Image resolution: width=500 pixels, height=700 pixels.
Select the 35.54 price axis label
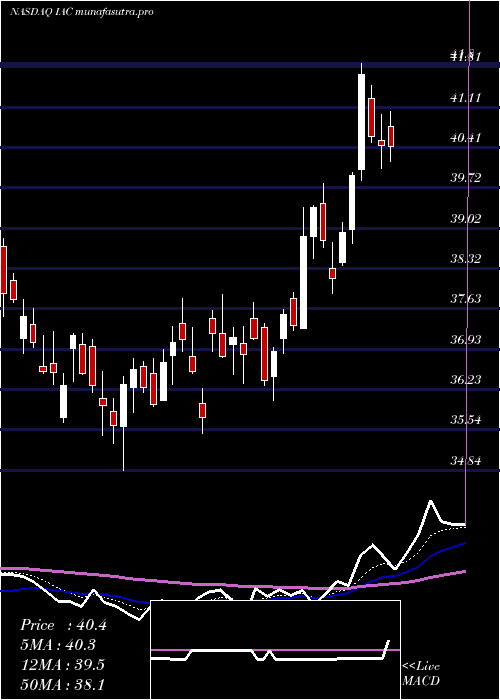466,420
